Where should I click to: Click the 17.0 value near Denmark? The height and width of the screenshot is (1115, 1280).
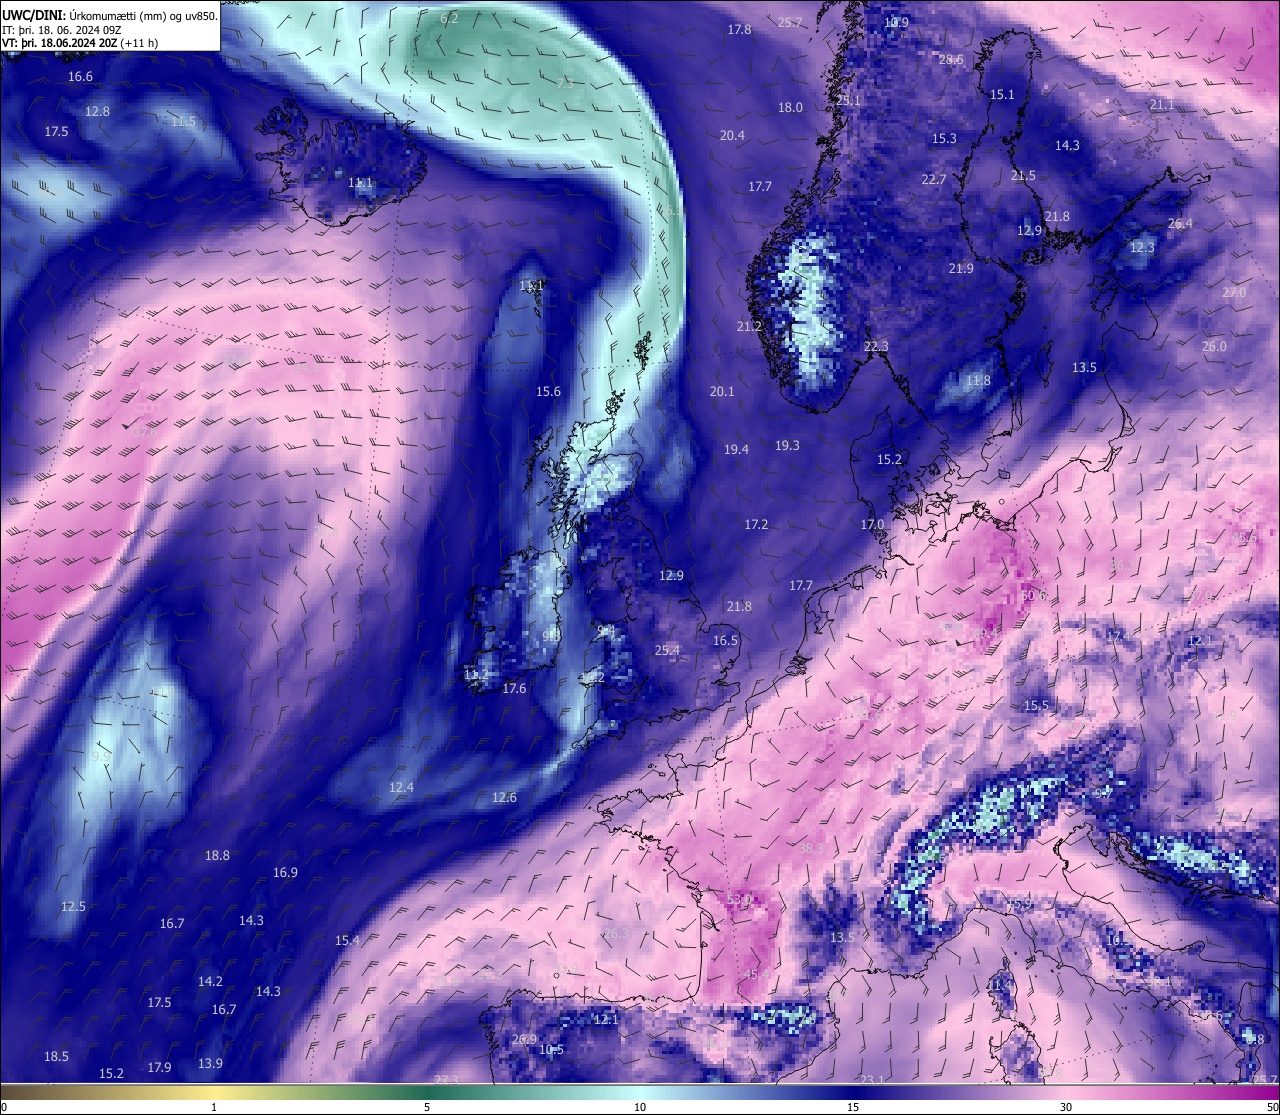pos(872,525)
